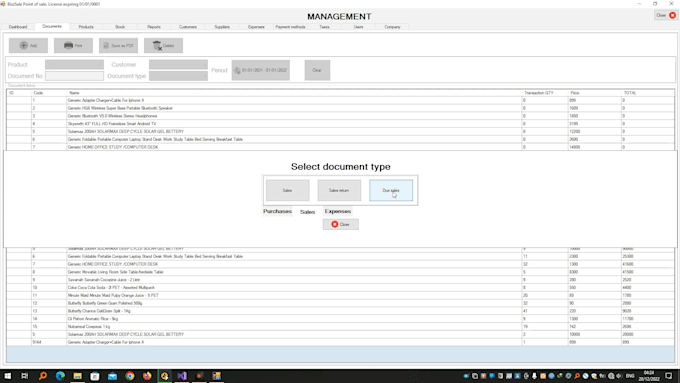Open the Product filter dropdown

tap(74, 65)
